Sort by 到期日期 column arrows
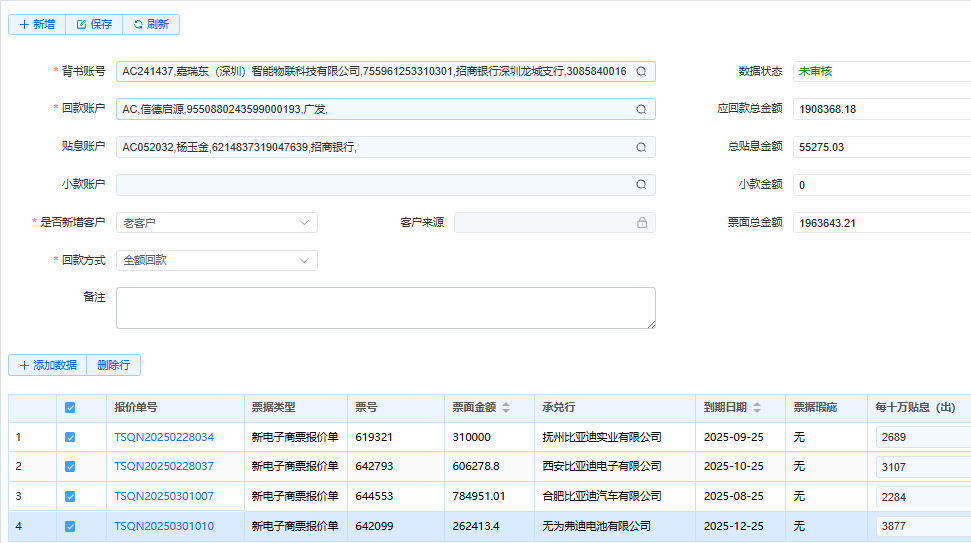 756,408
